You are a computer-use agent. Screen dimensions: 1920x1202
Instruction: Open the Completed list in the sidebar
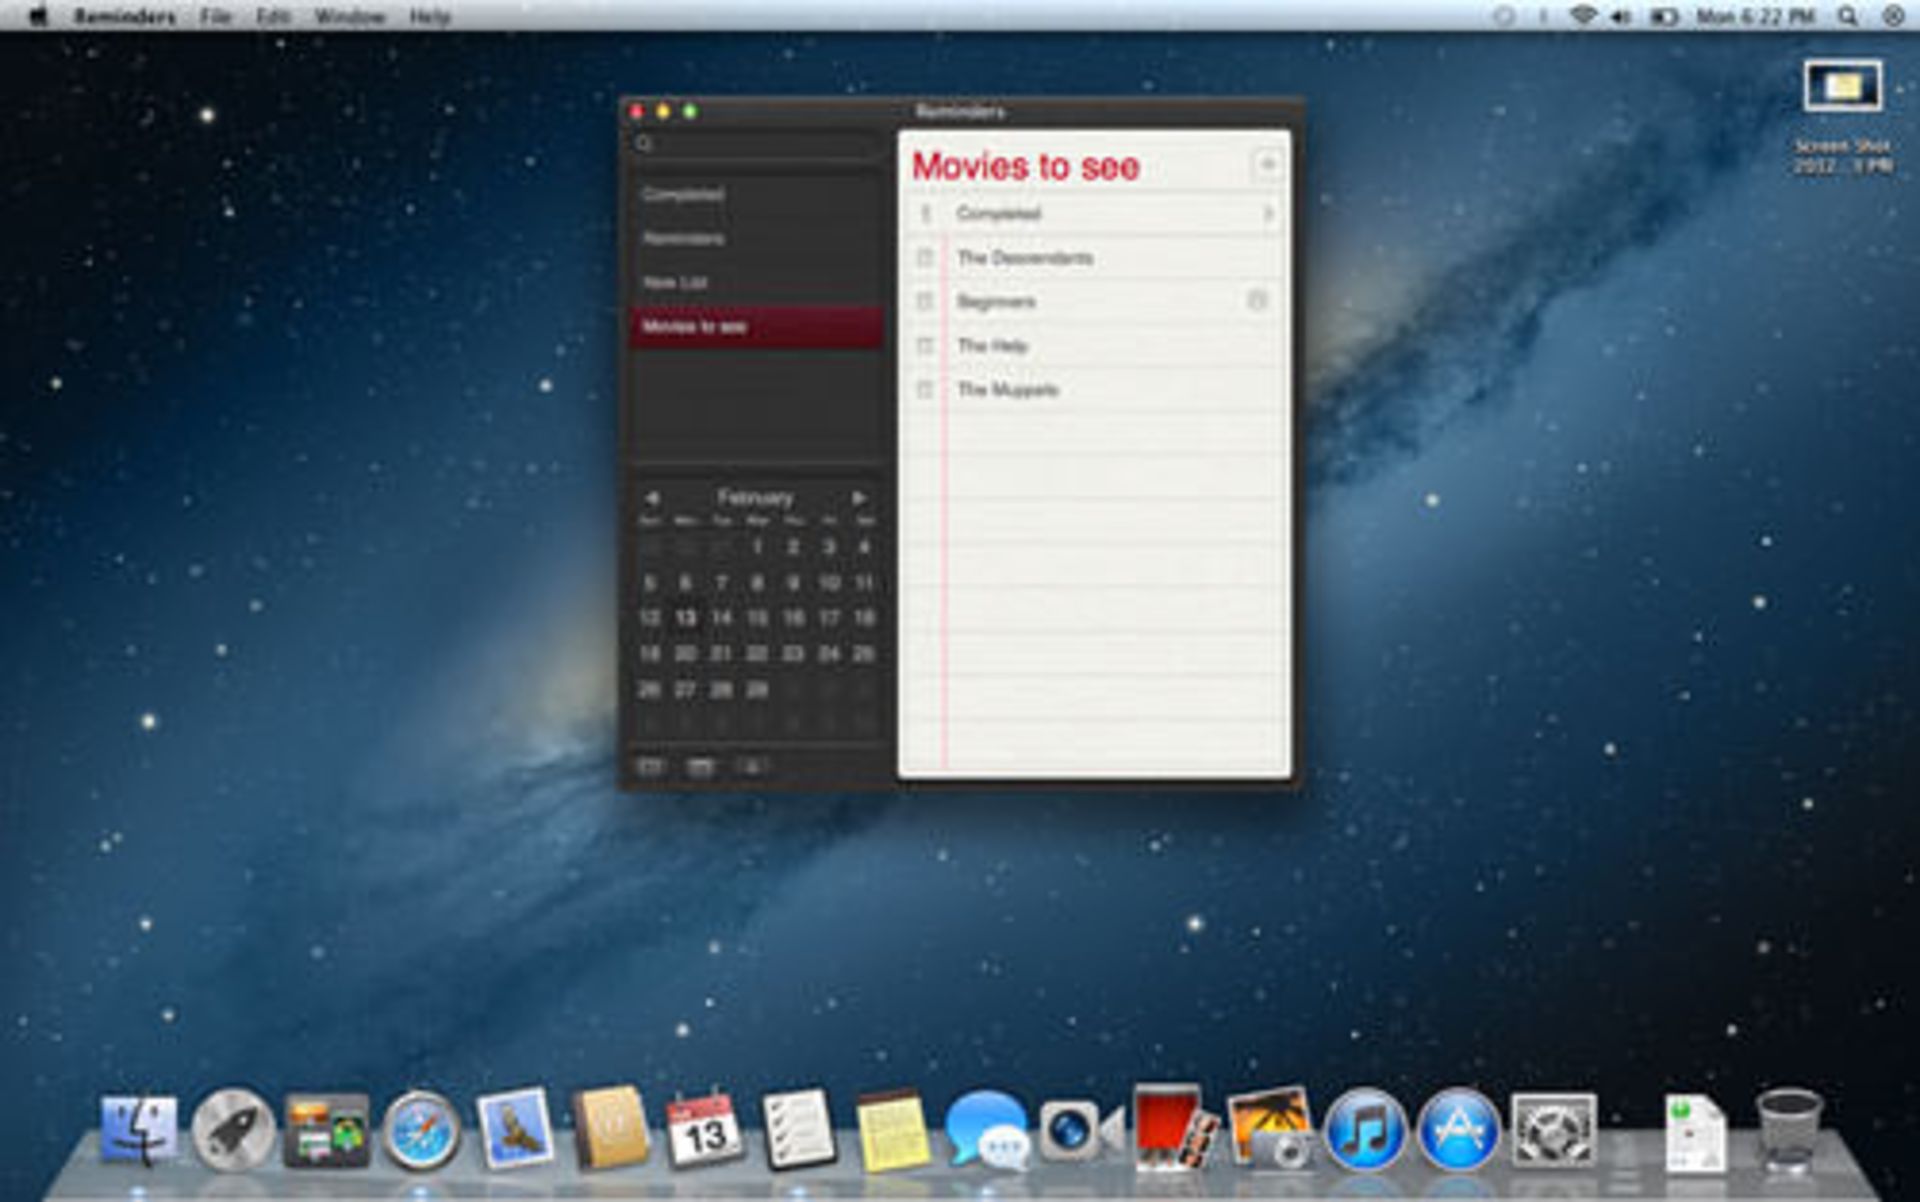[683, 193]
